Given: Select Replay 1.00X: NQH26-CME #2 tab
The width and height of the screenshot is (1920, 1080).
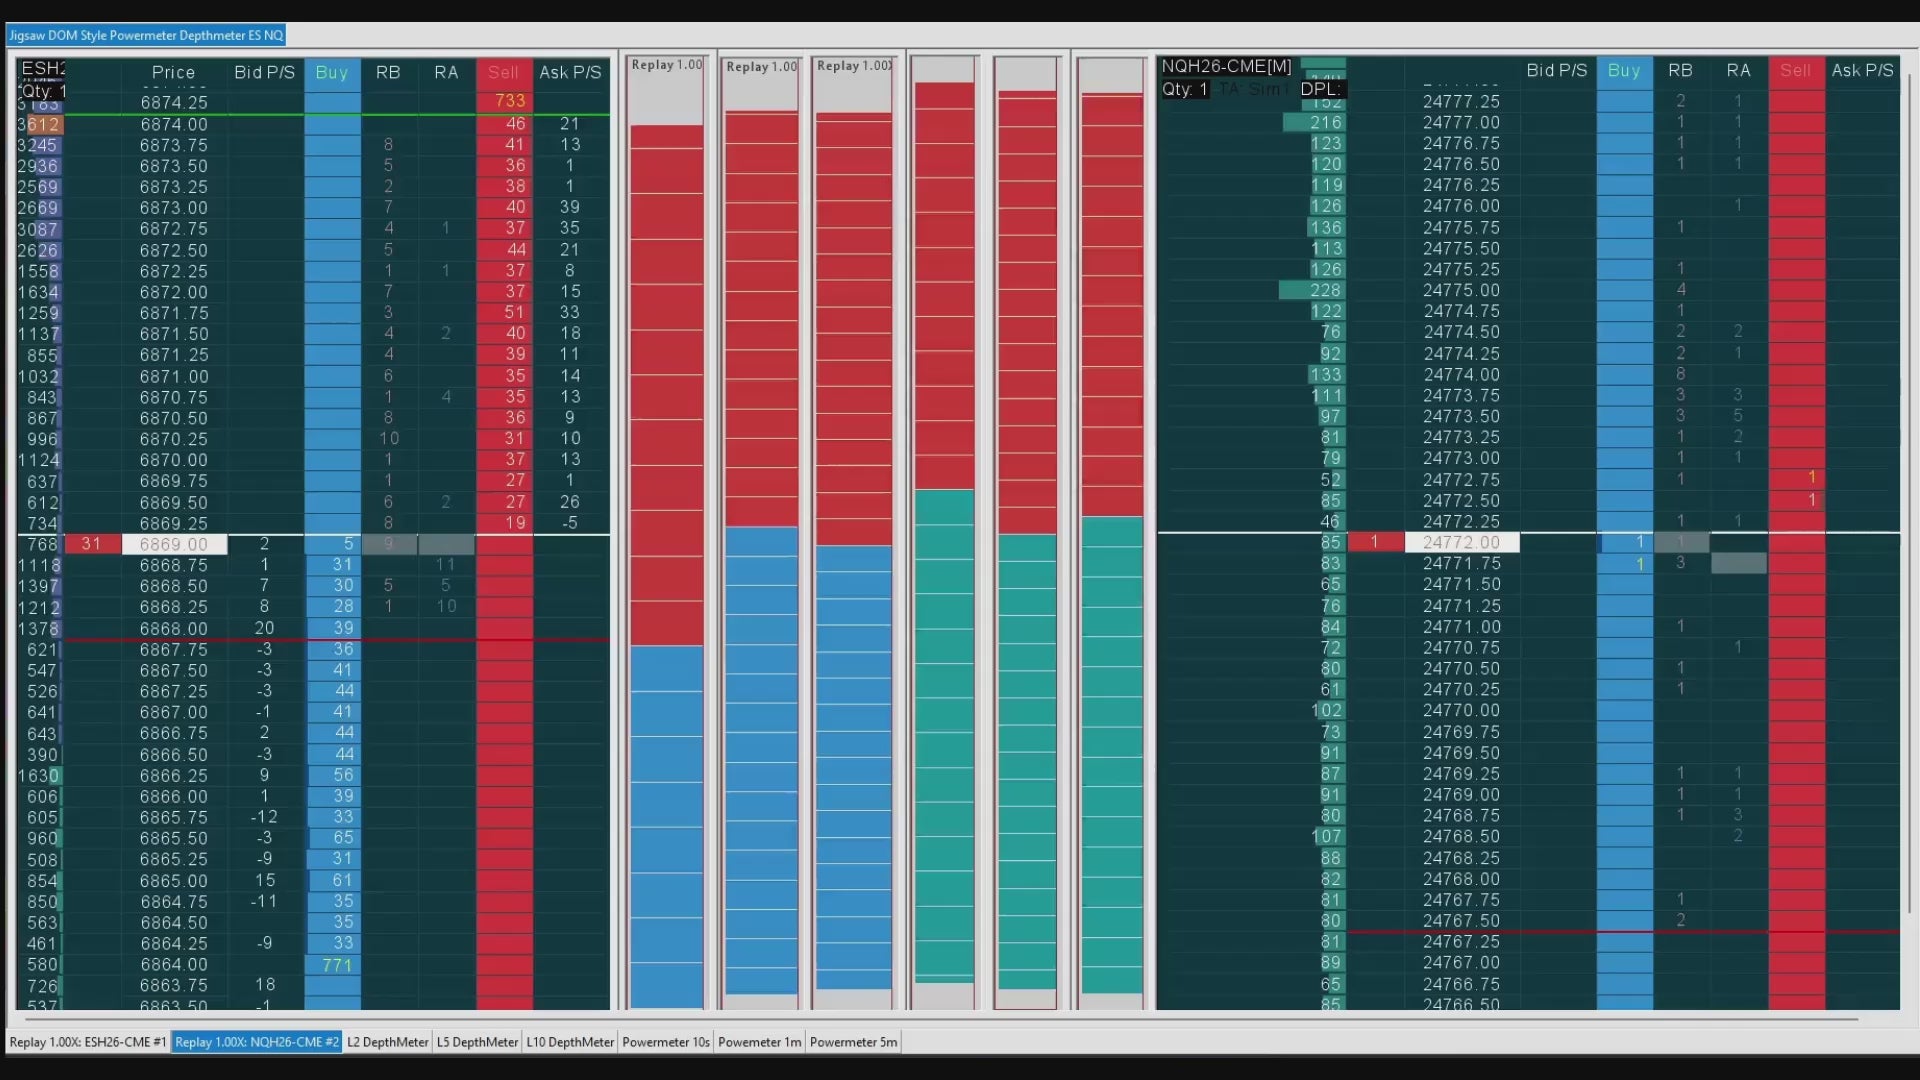Looking at the screenshot, I should click(257, 1042).
